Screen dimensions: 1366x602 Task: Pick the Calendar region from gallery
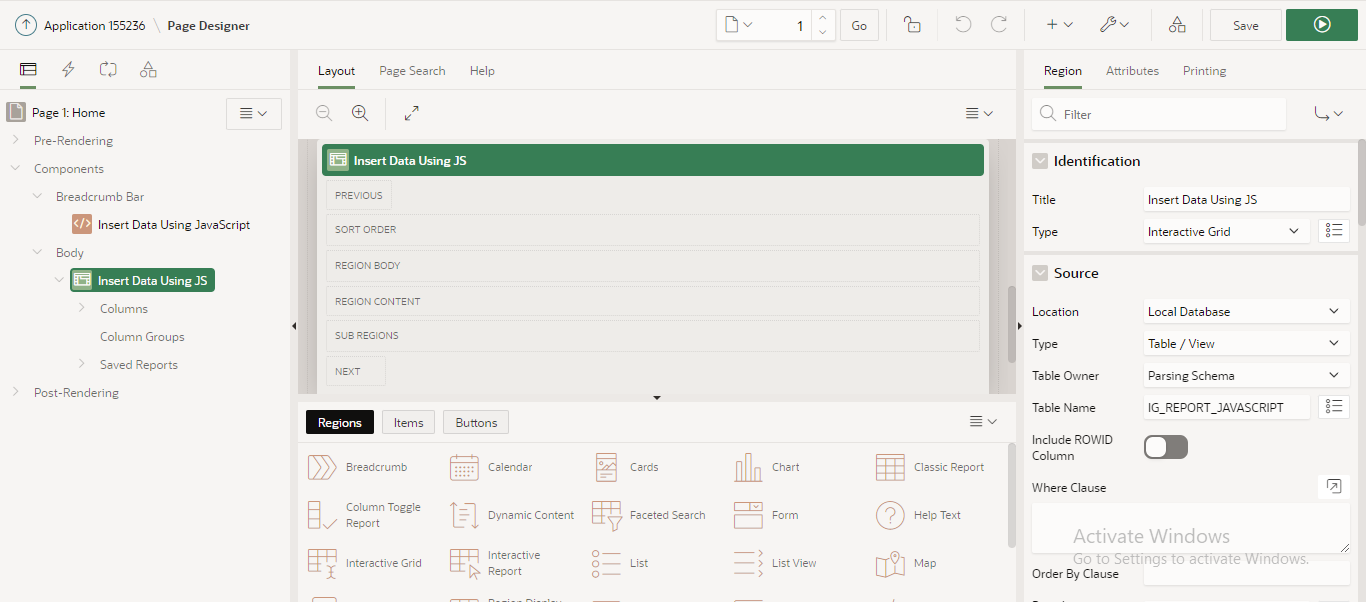coord(490,467)
